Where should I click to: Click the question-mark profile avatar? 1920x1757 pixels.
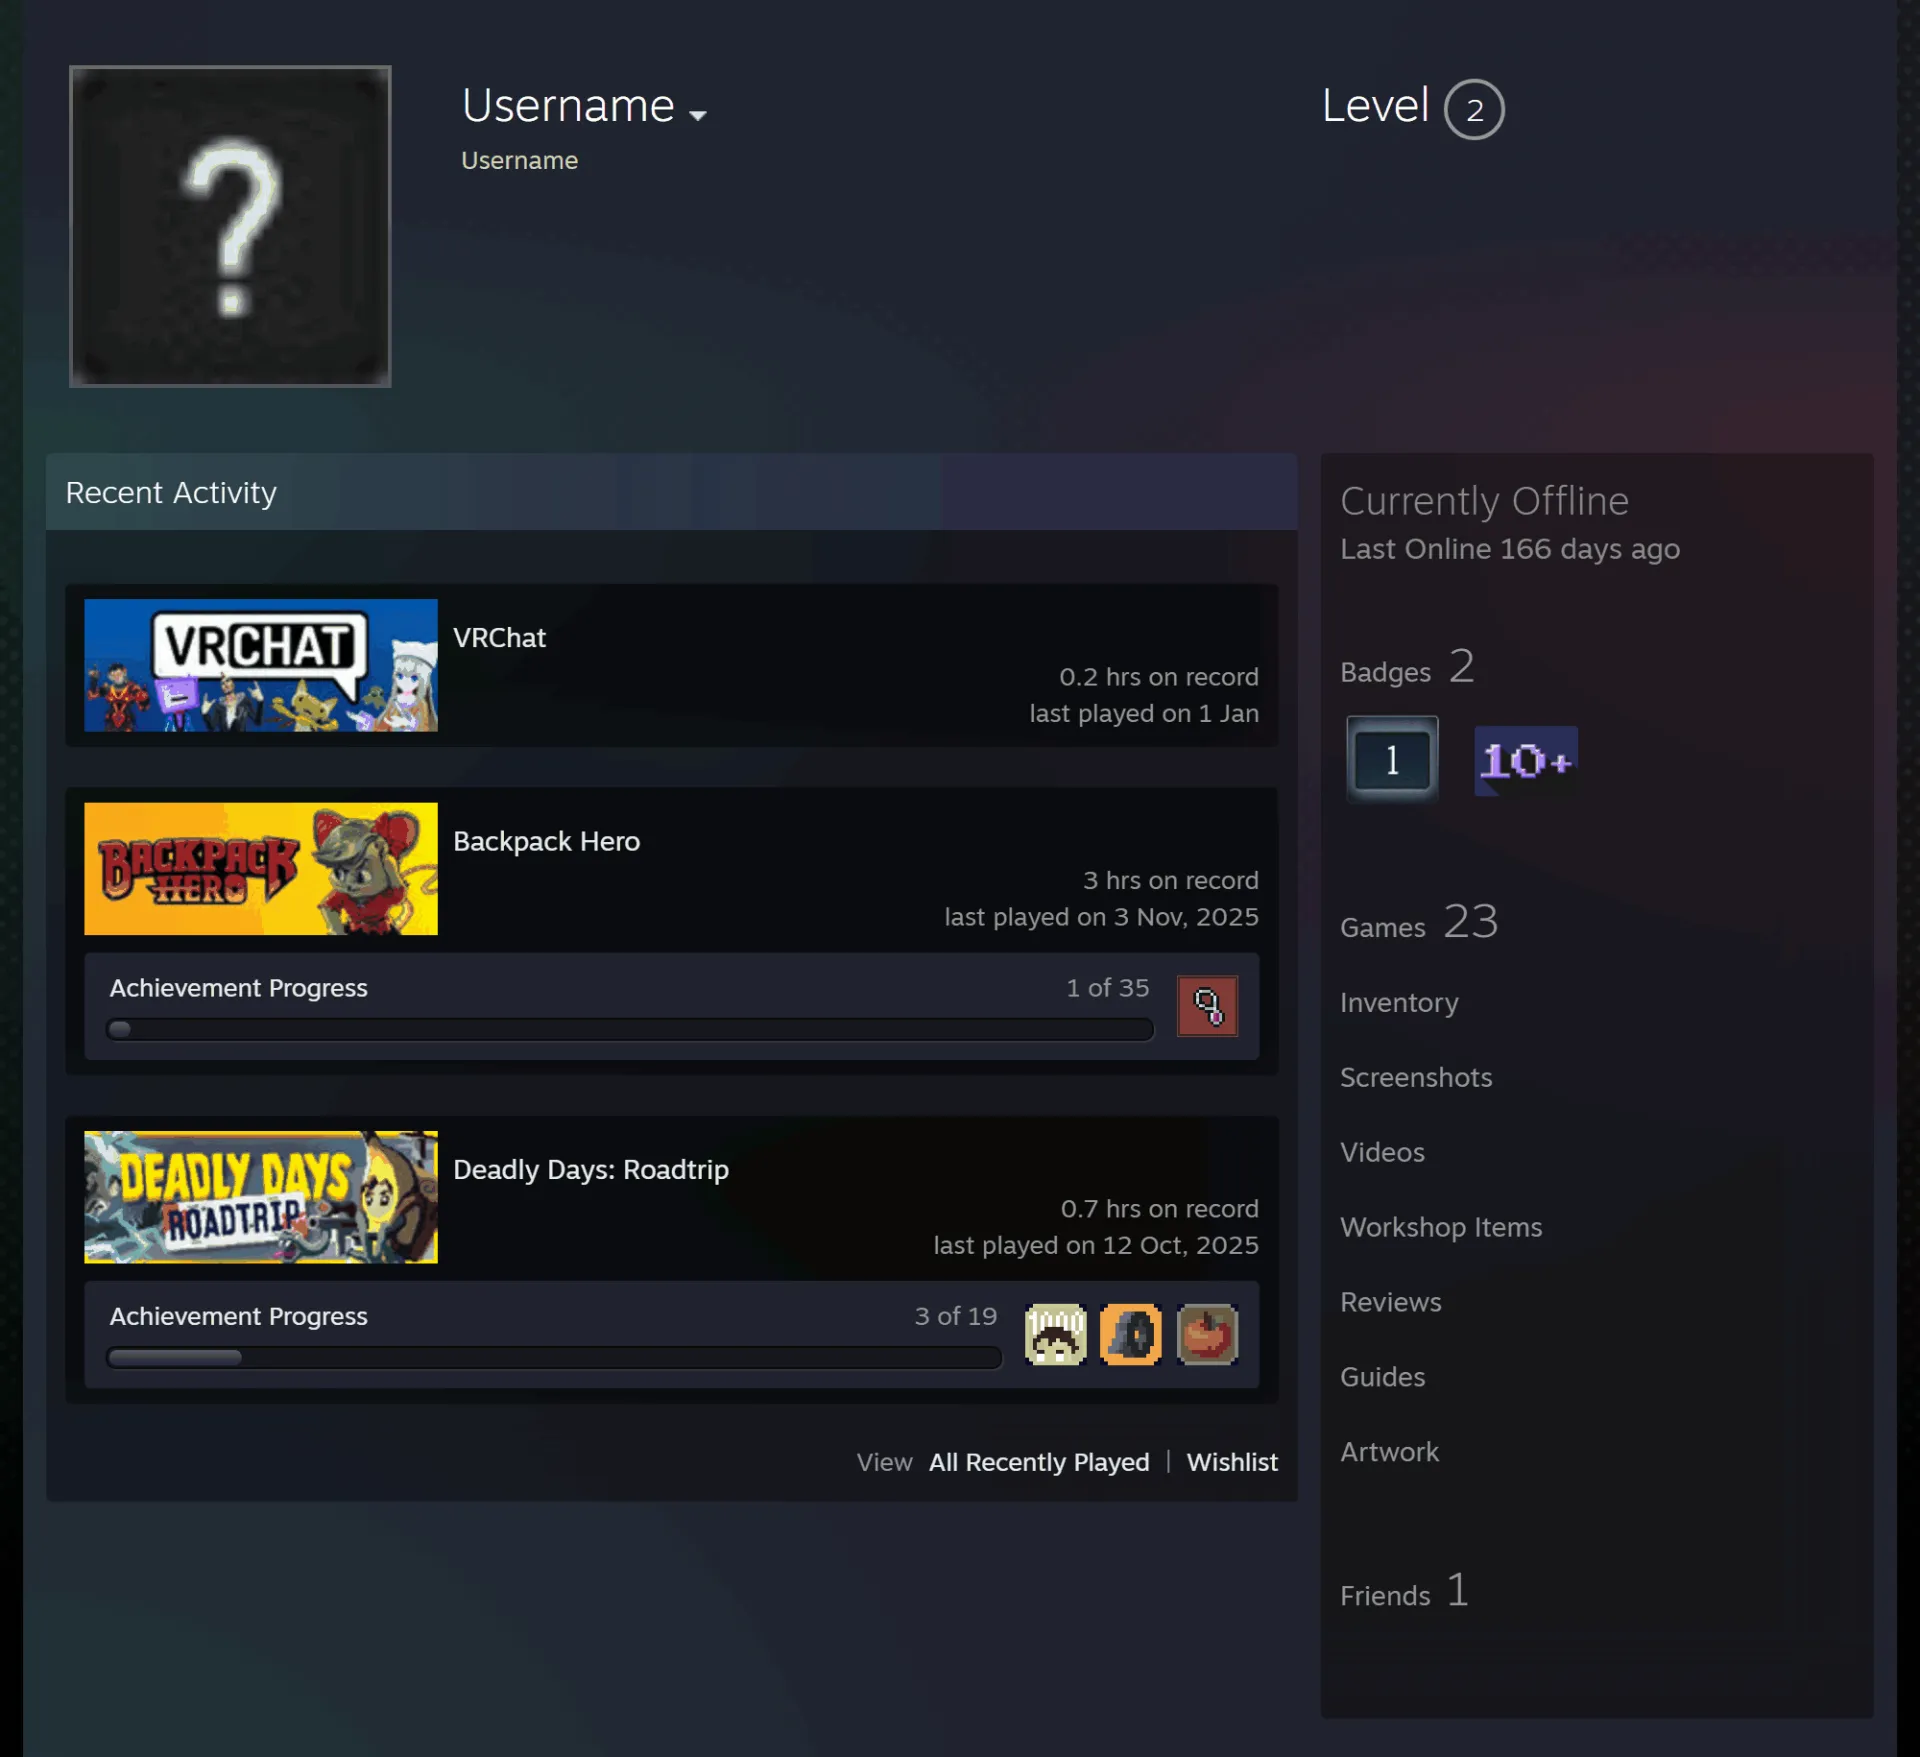point(230,226)
